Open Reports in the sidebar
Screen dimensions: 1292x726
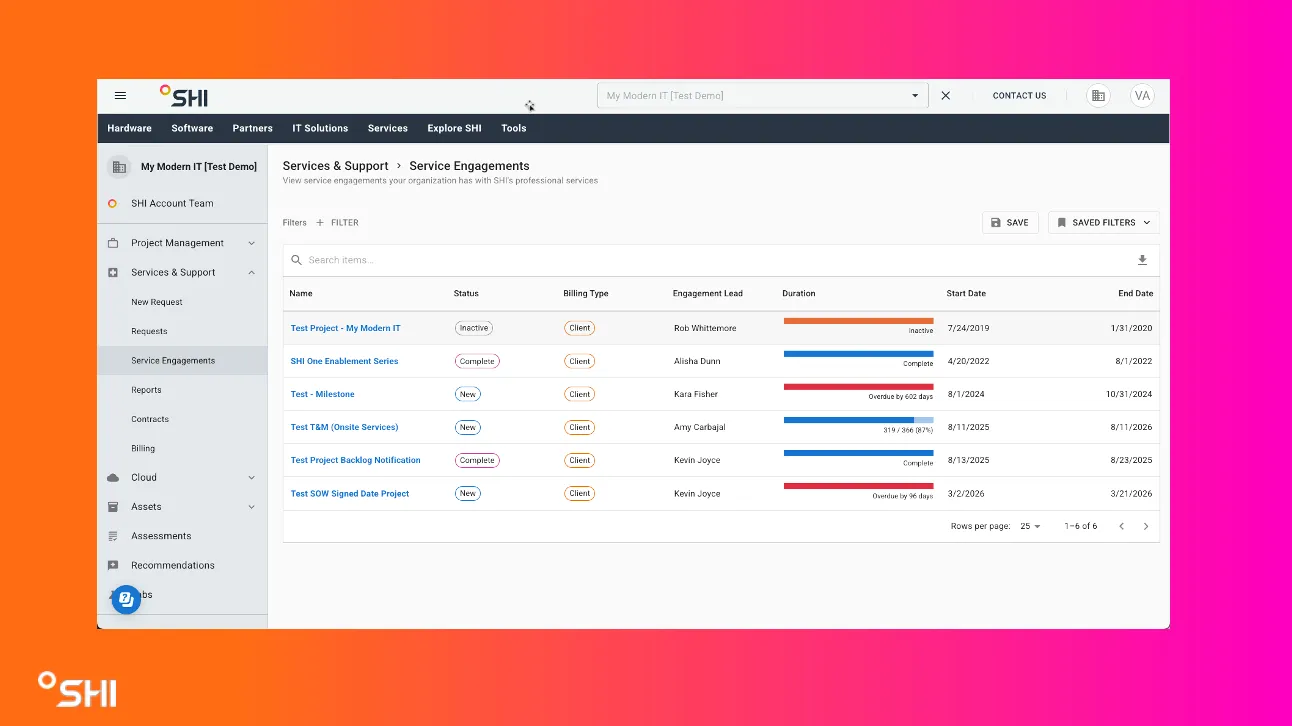pos(146,390)
